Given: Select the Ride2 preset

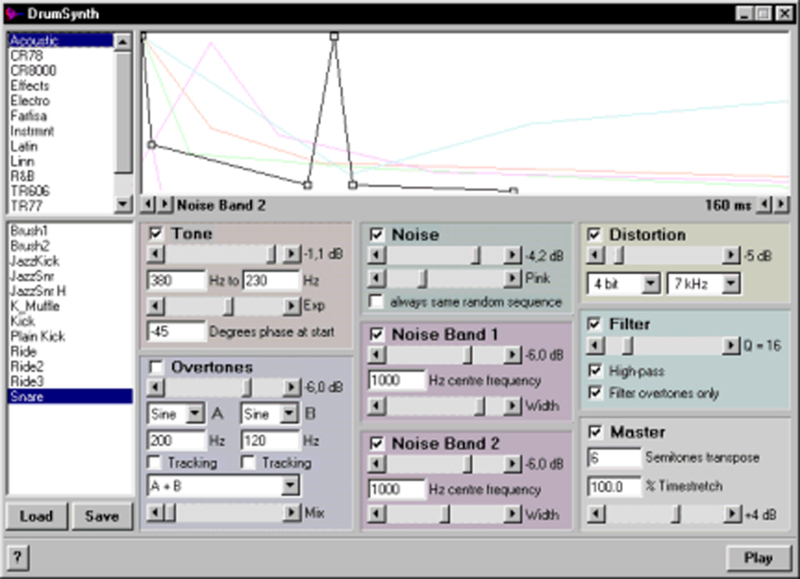Looking at the screenshot, I should click(70, 367).
